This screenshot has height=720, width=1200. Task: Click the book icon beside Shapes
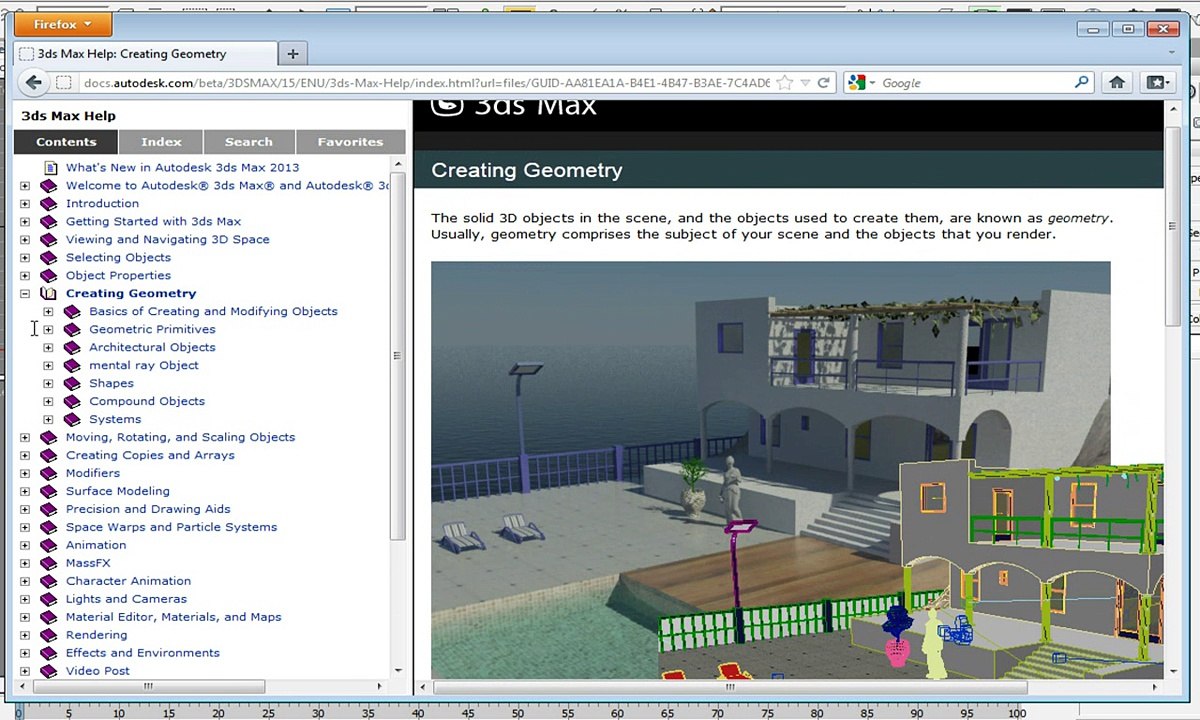[x=72, y=383]
